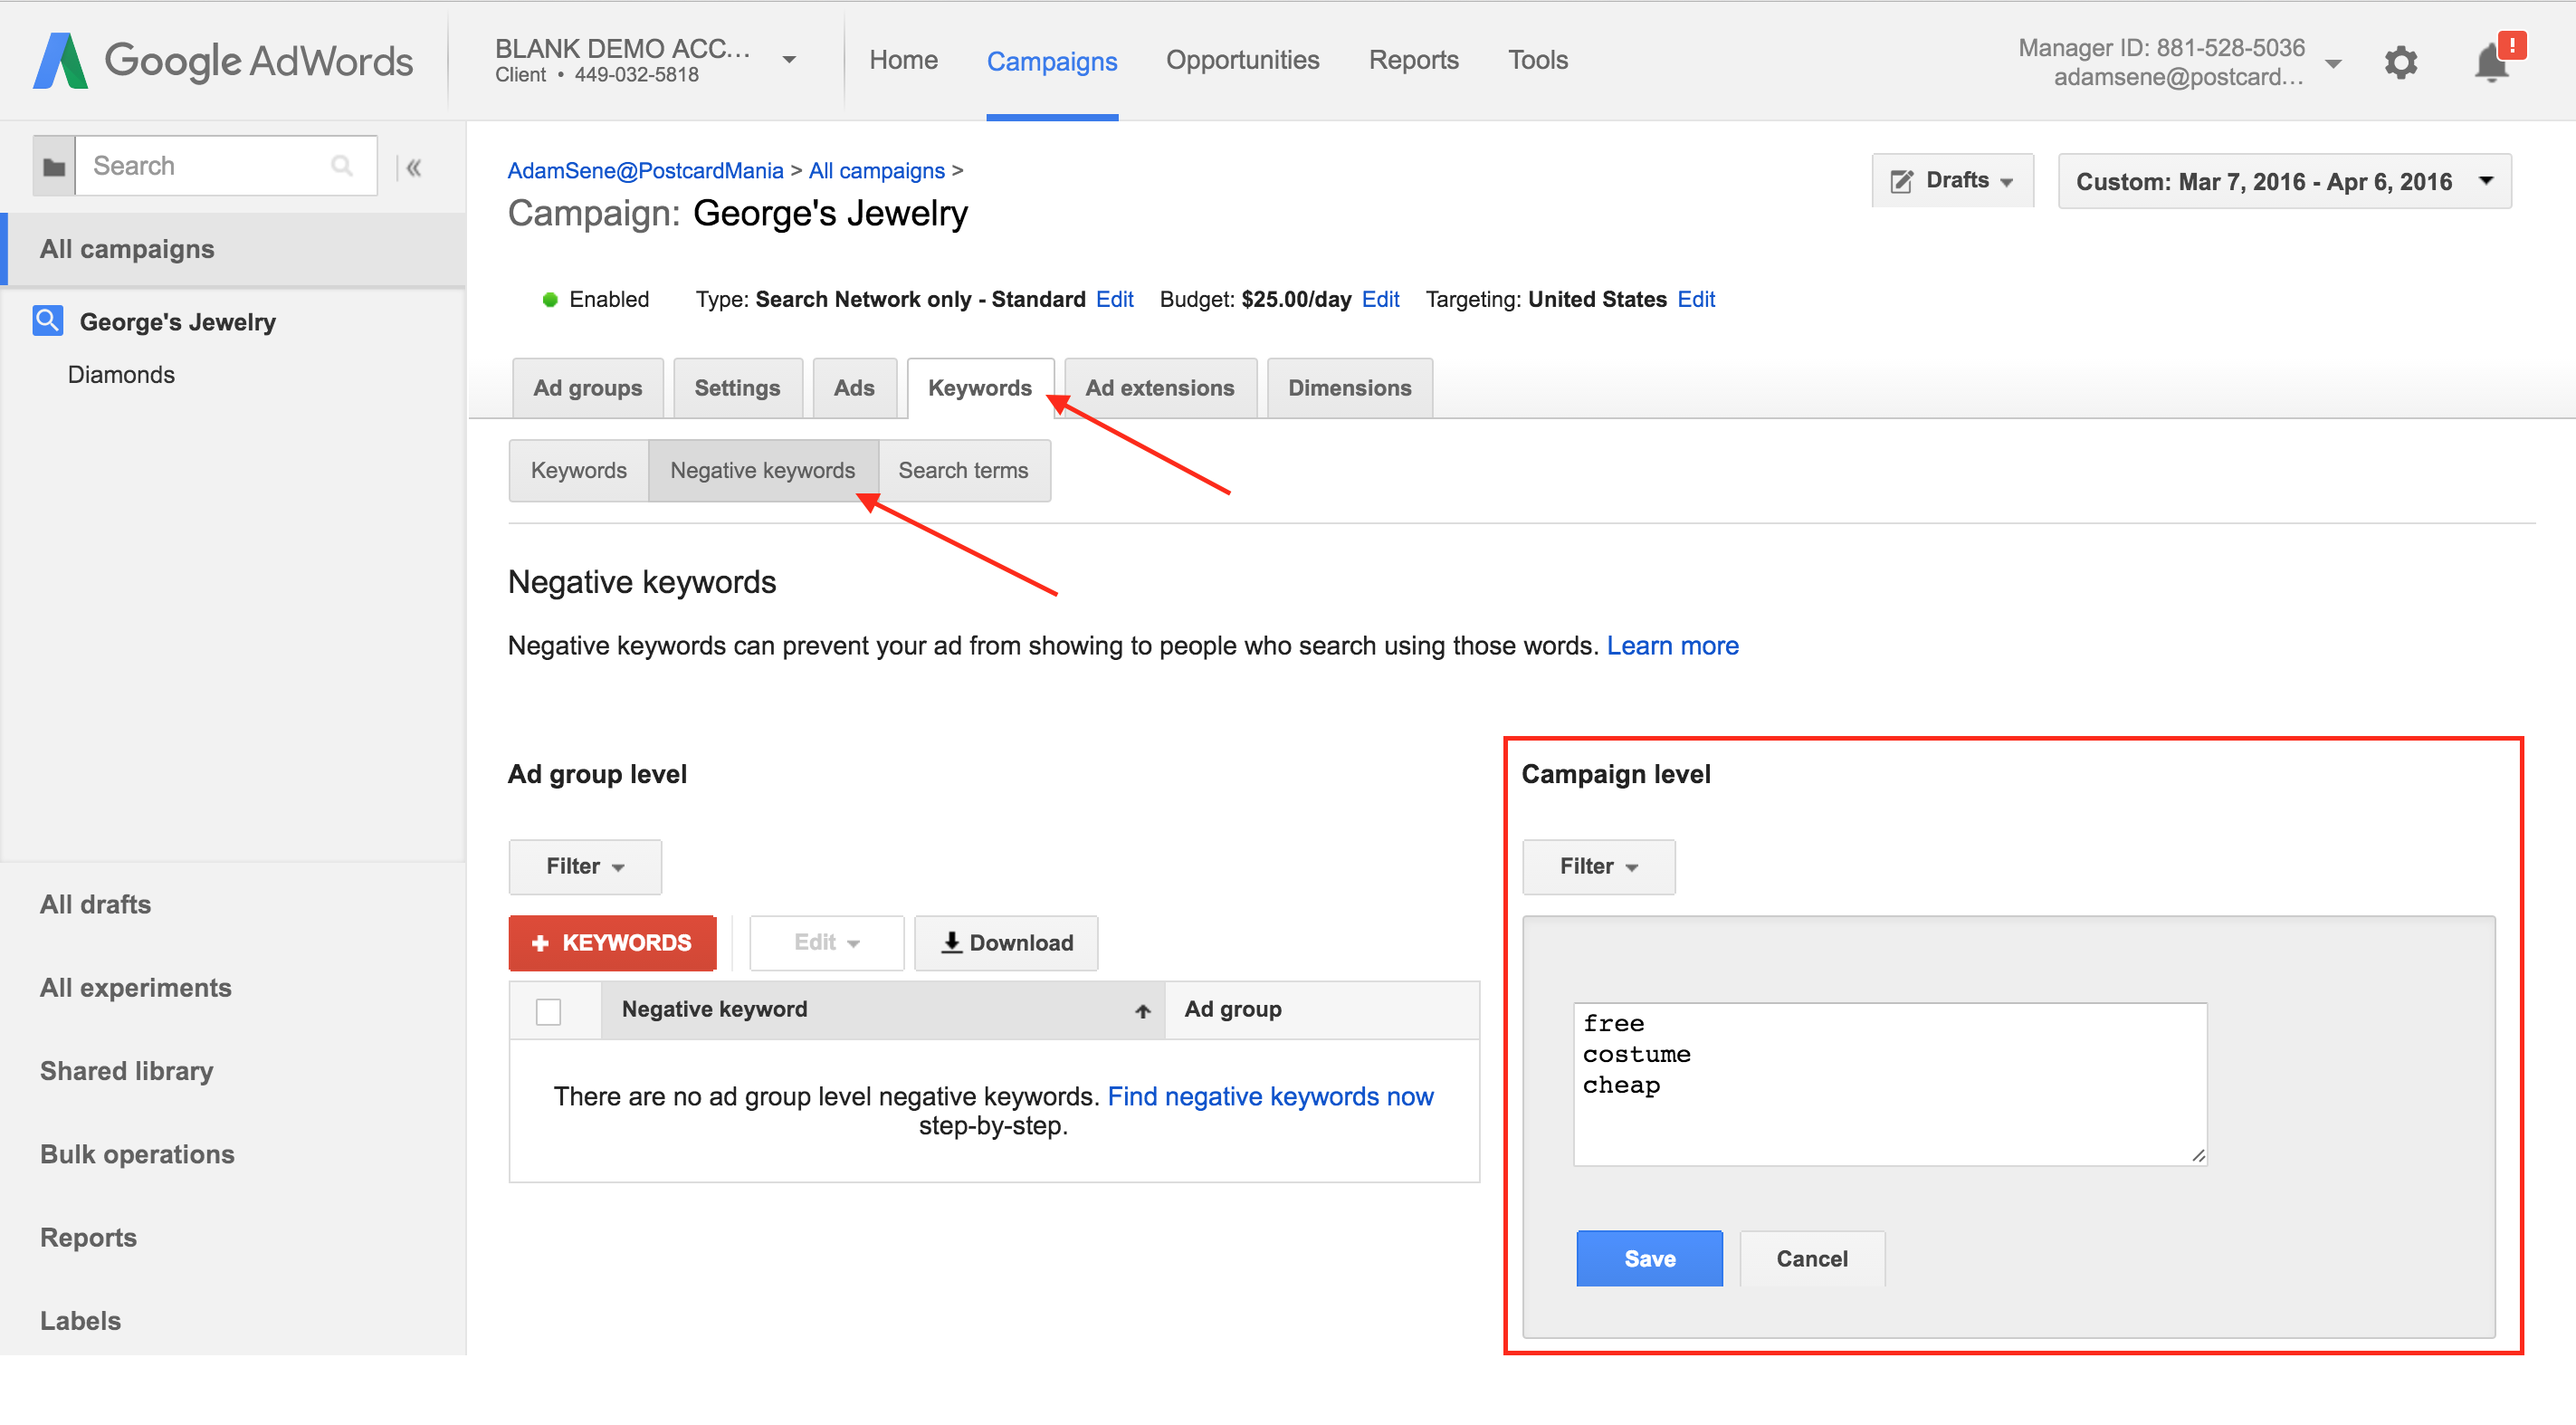The width and height of the screenshot is (2576, 1425).
Task: Open the Drafts dropdown
Action: tap(1952, 181)
